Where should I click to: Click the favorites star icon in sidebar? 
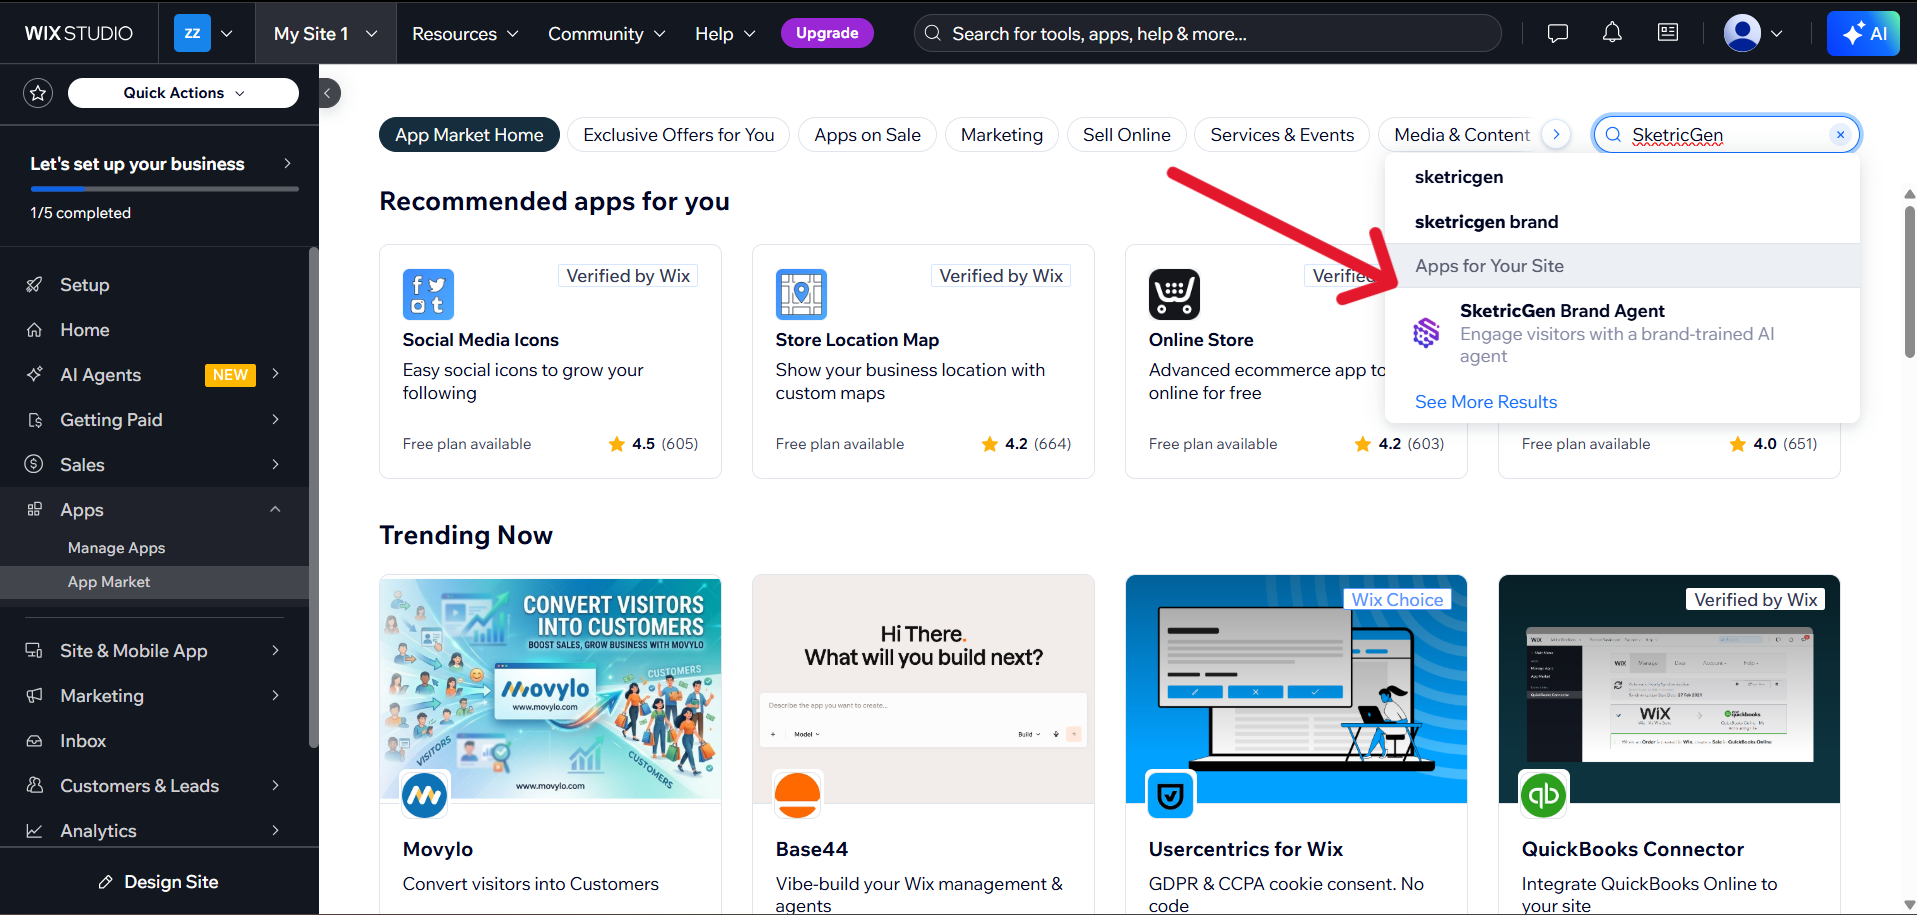click(38, 93)
